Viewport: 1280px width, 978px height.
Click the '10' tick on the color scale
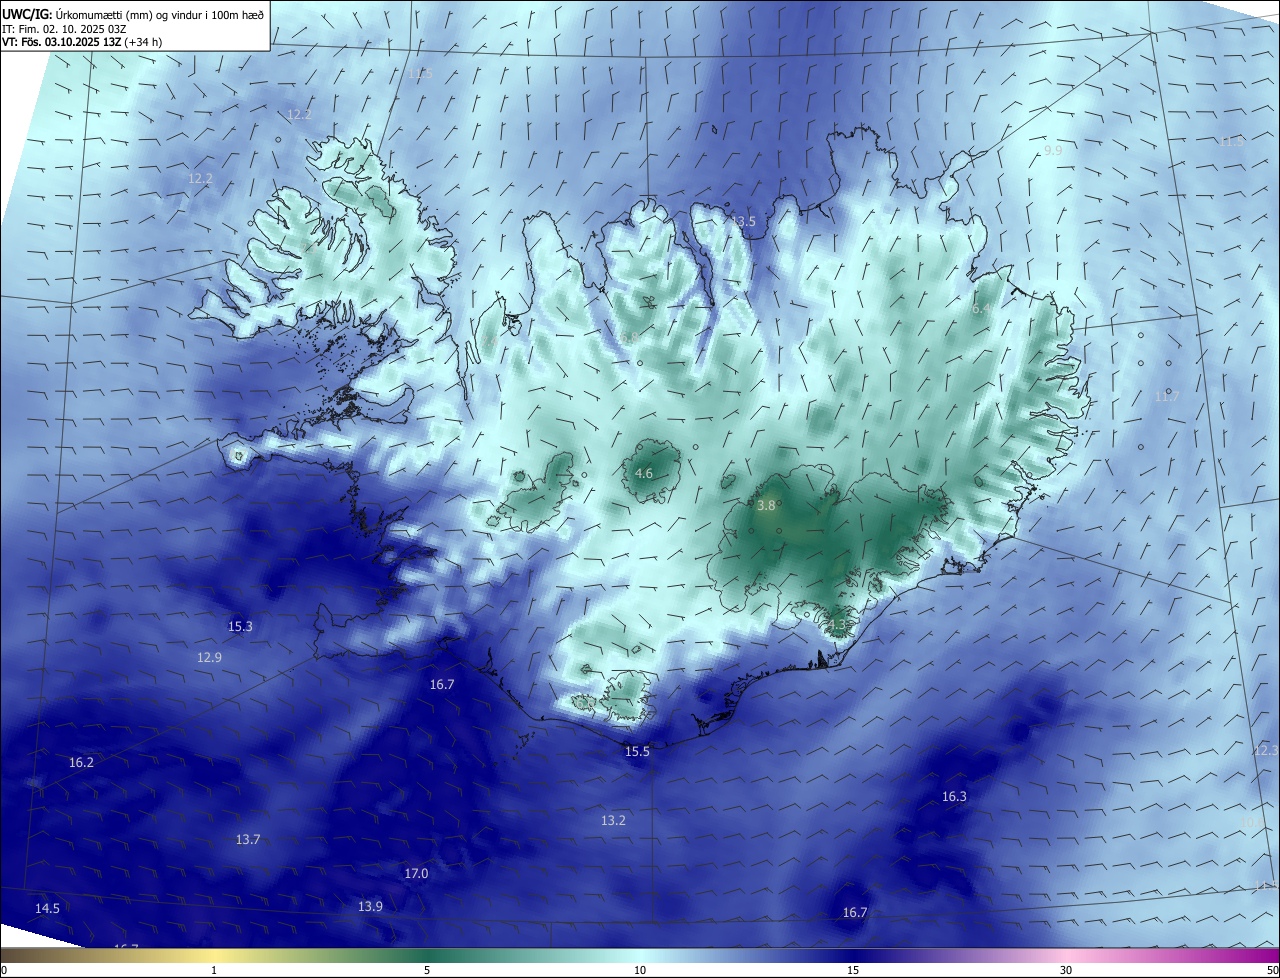640,970
